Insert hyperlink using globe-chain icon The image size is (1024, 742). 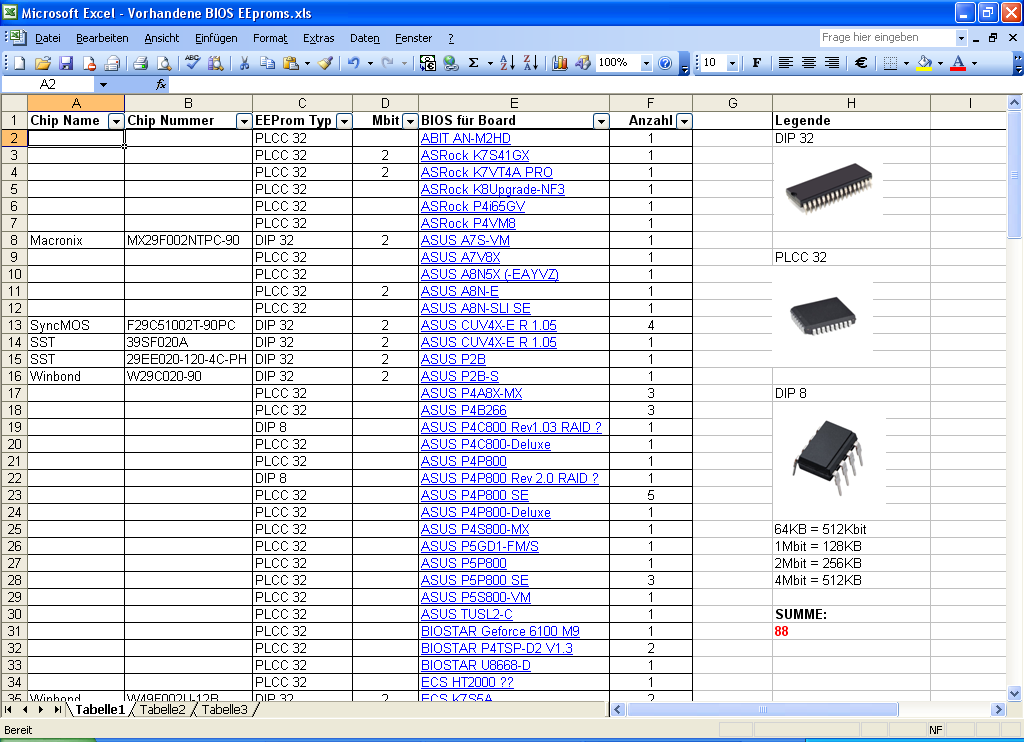(x=451, y=63)
